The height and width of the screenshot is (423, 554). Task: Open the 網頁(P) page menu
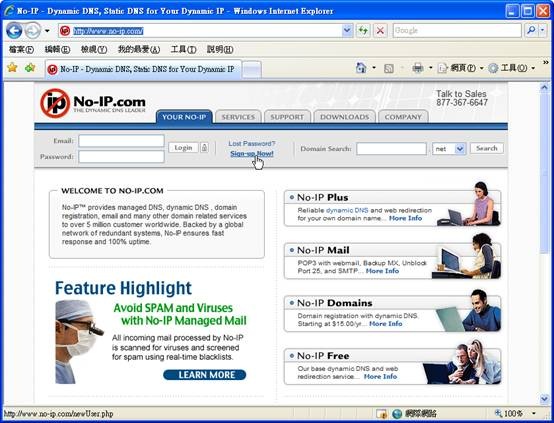(x=460, y=68)
